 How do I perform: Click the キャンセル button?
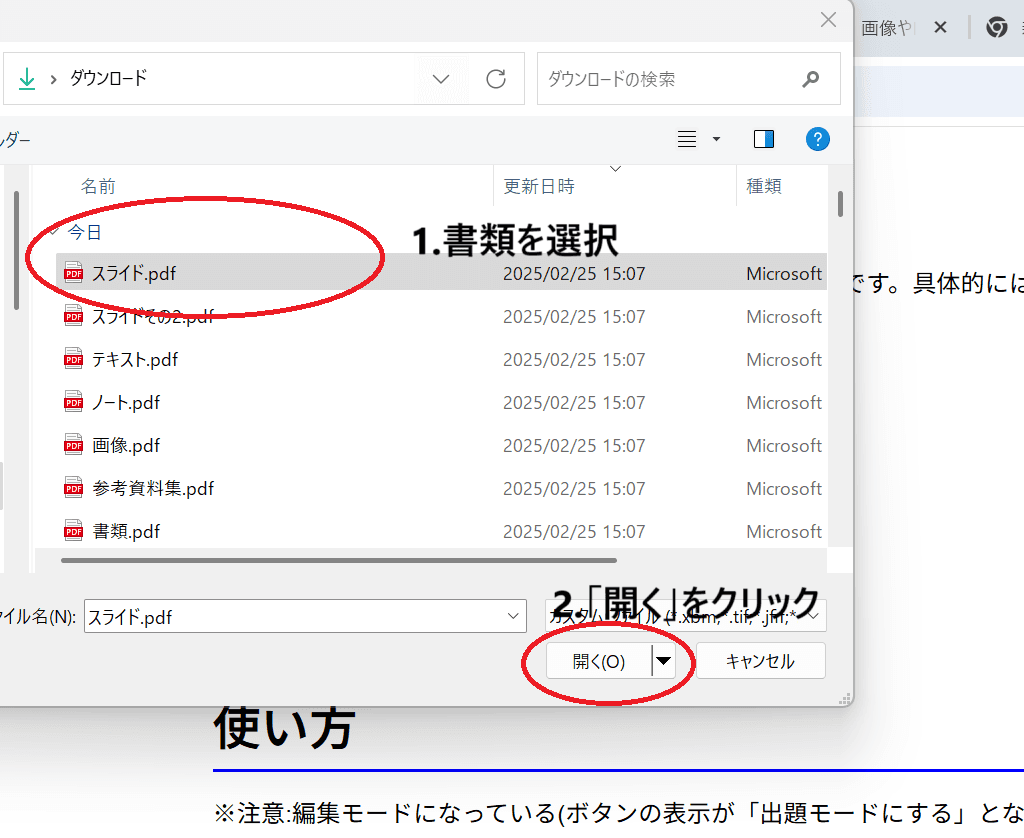pyautogui.click(x=761, y=661)
